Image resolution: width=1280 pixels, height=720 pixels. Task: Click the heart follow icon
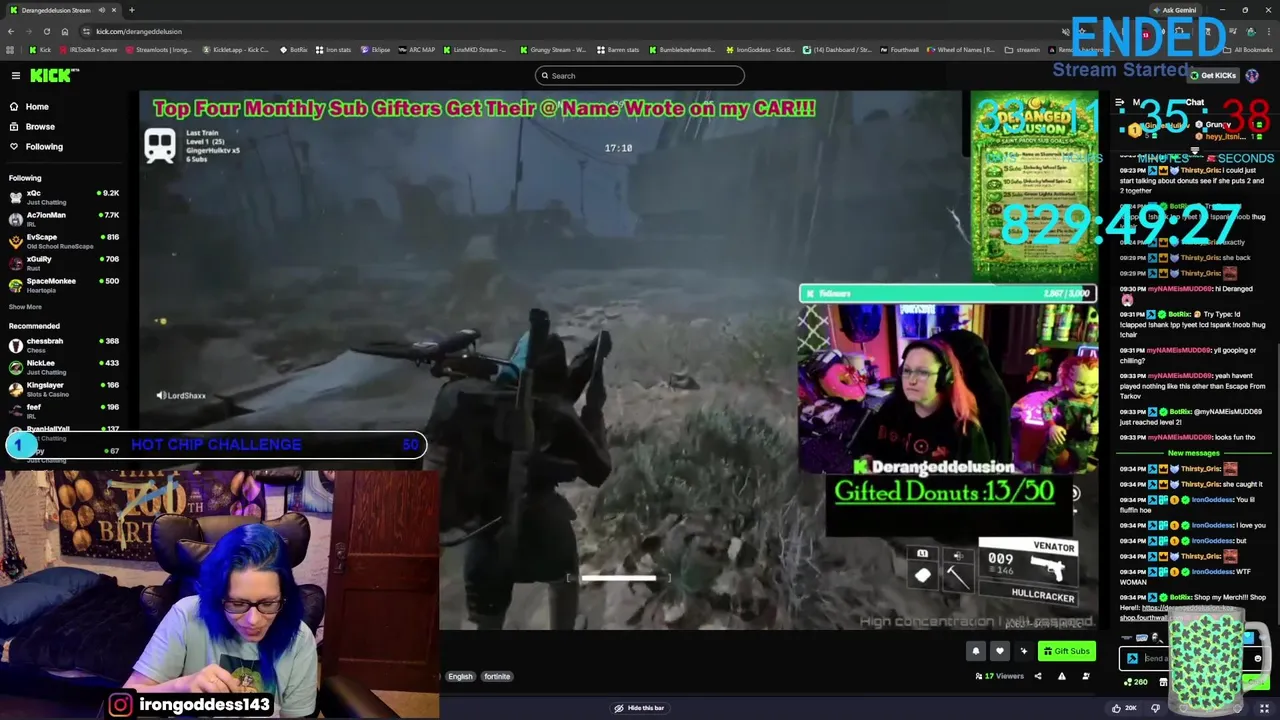999,651
